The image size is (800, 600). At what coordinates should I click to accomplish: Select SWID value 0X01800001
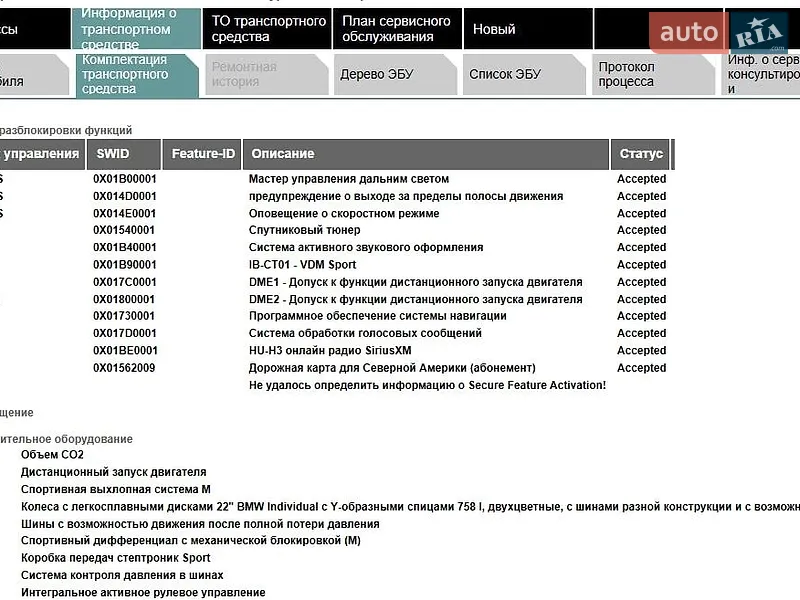123,299
